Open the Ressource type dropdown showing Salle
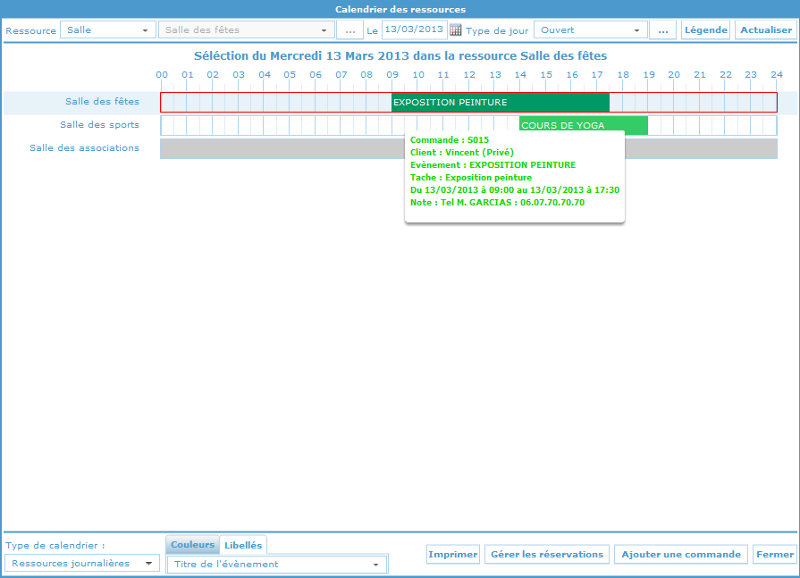Viewport: 800px width, 578px height. [x=107, y=30]
